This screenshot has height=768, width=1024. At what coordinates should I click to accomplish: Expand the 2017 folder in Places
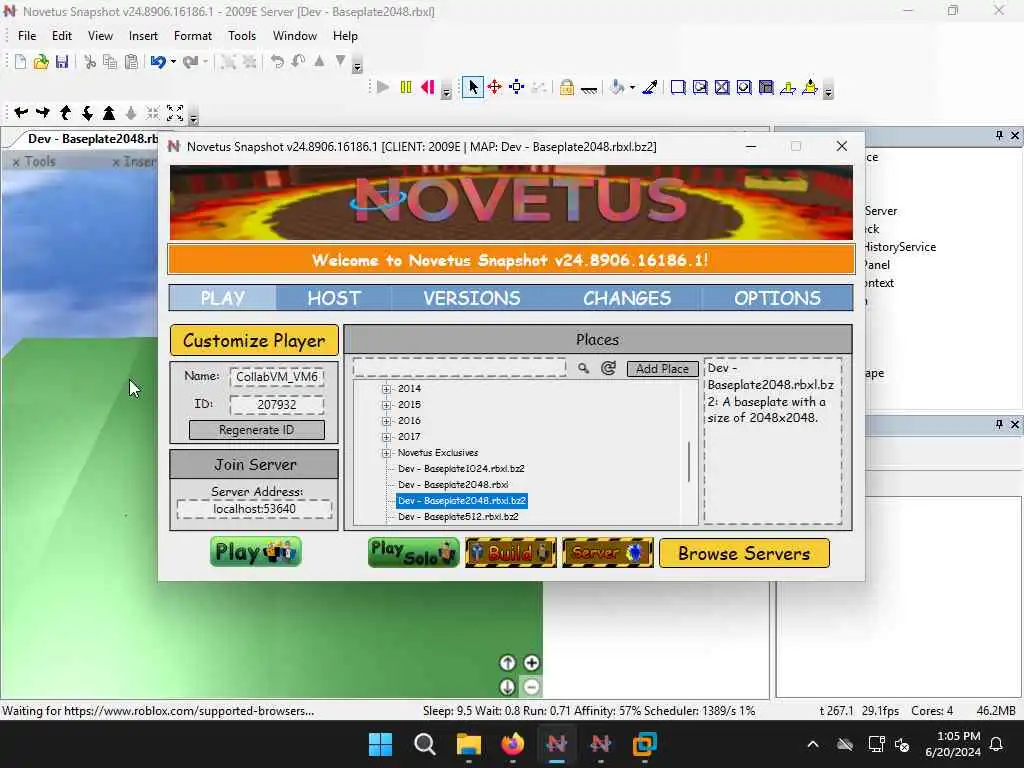pos(387,437)
